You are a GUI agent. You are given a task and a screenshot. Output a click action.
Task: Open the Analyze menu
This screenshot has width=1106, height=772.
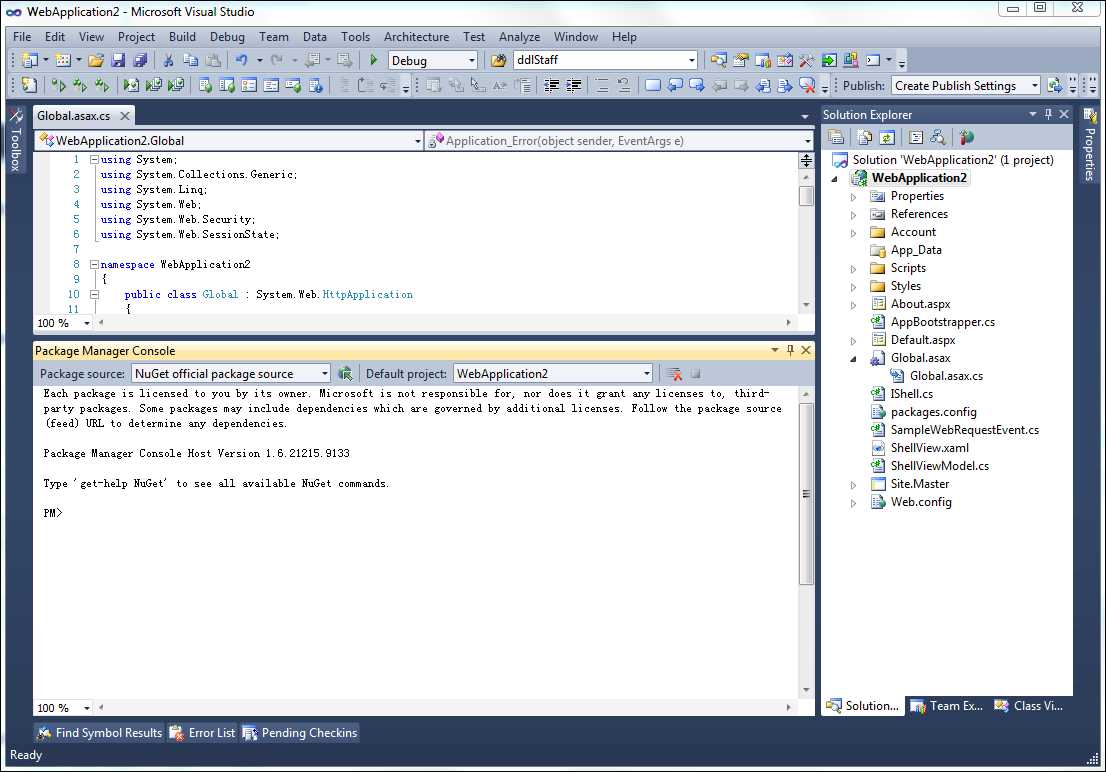click(x=519, y=37)
